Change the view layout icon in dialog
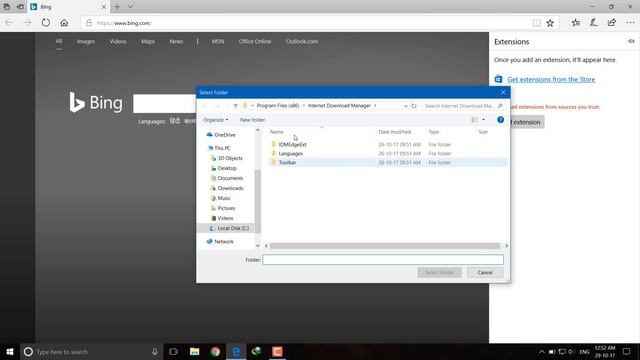Screen dimensions: 640x360 pyautogui.click(x=474, y=120)
